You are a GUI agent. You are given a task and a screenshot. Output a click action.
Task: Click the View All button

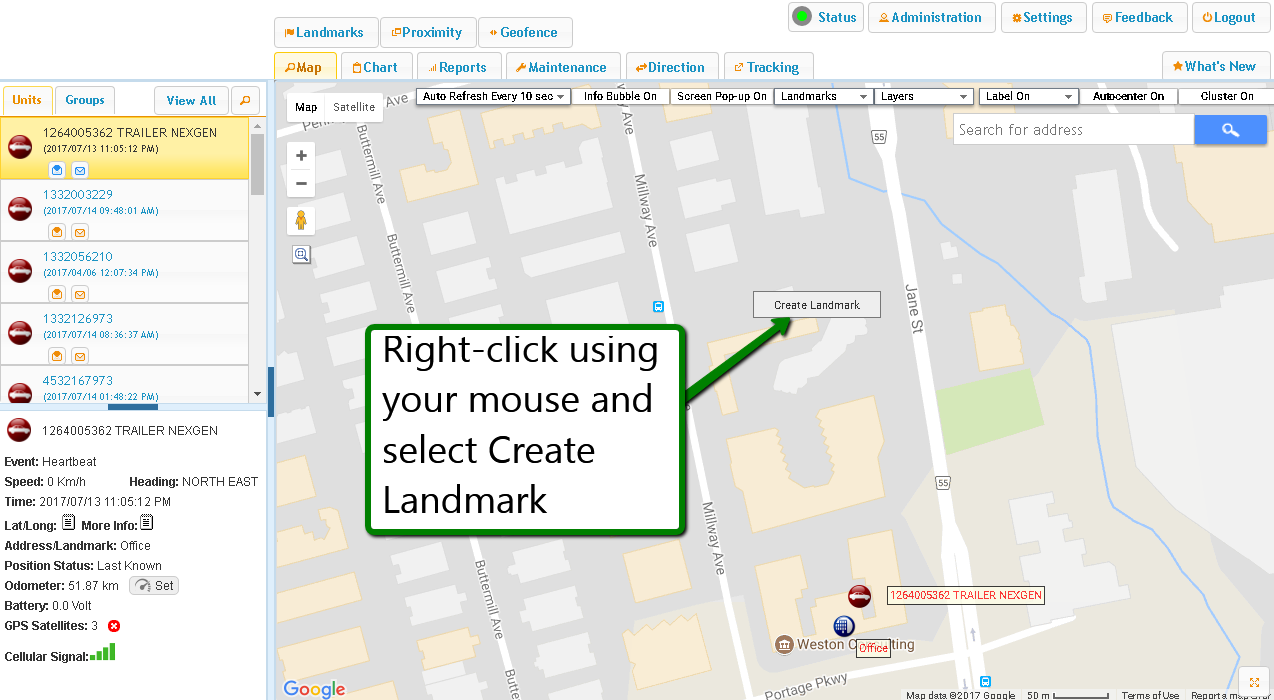[191, 101]
